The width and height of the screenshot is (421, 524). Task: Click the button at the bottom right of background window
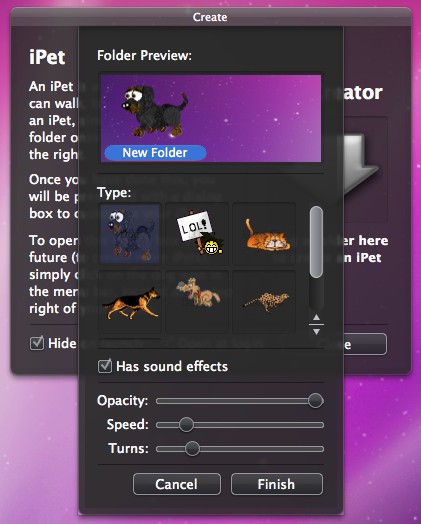tap(365, 344)
